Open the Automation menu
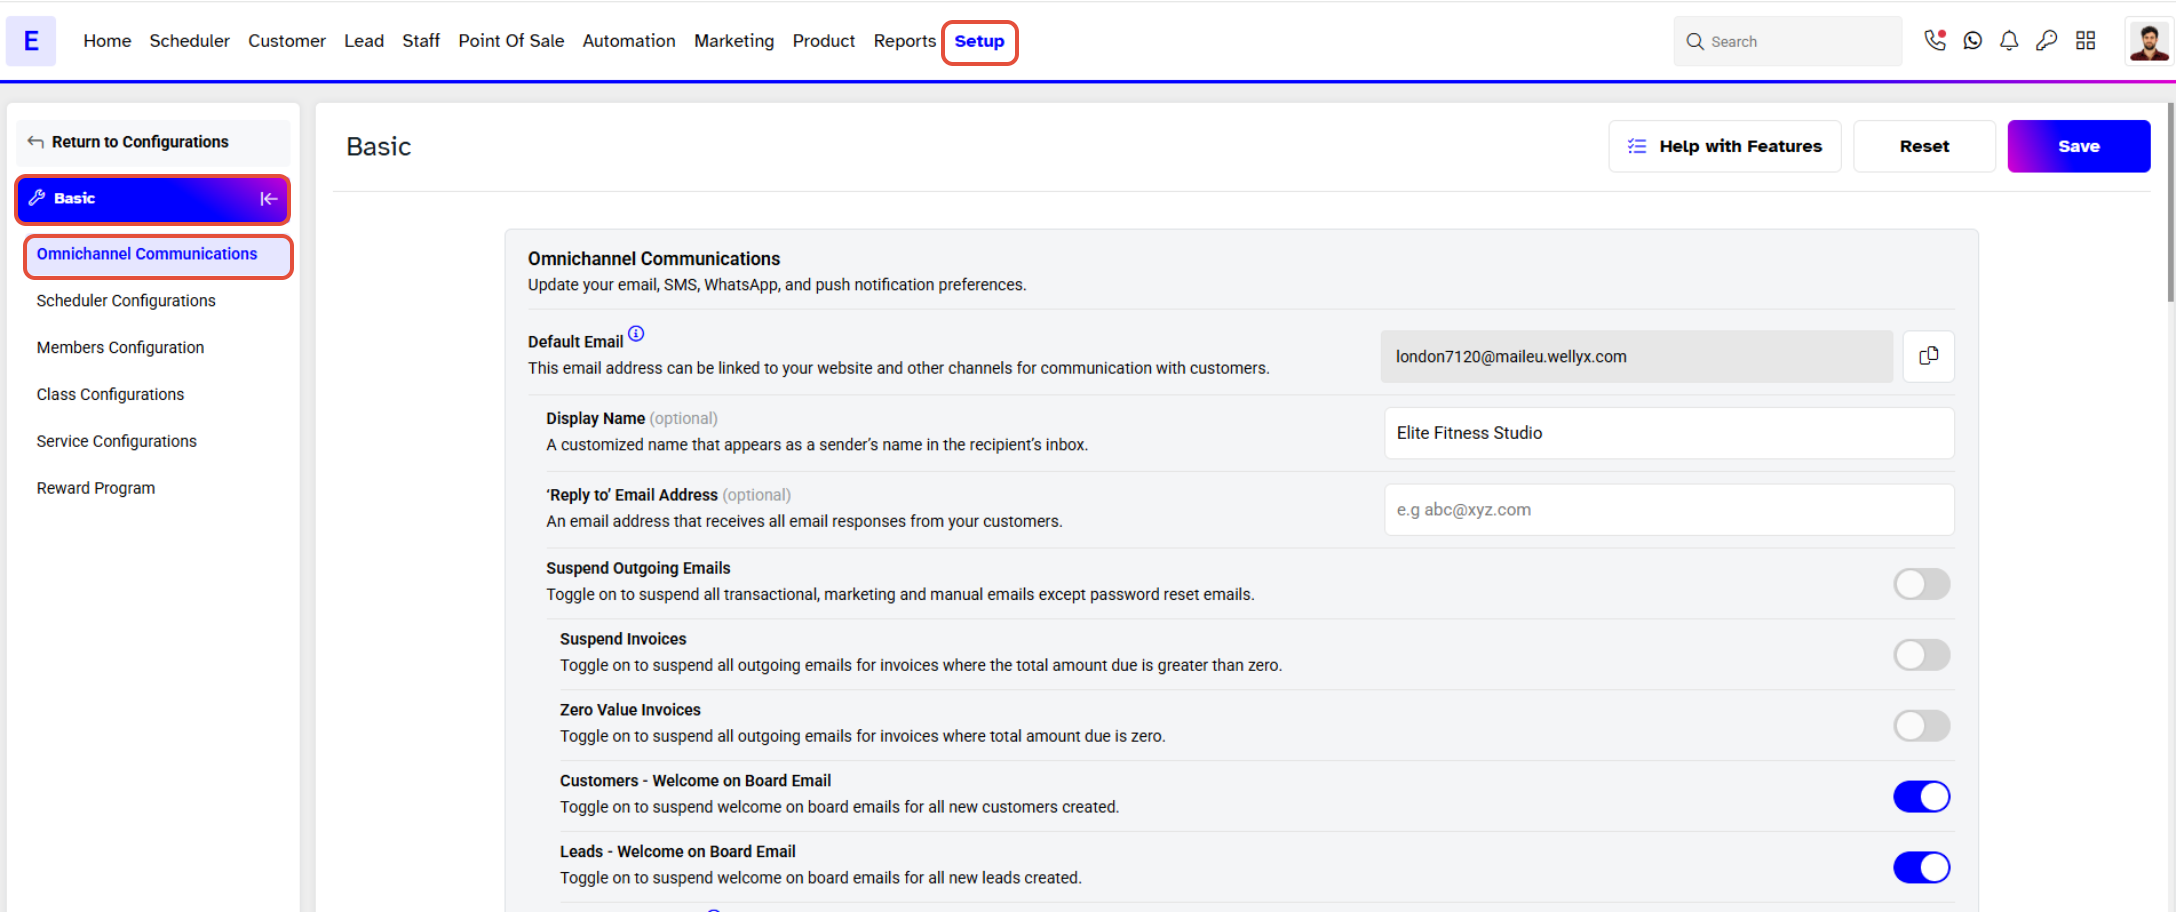The width and height of the screenshot is (2176, 912). (629, 41)
